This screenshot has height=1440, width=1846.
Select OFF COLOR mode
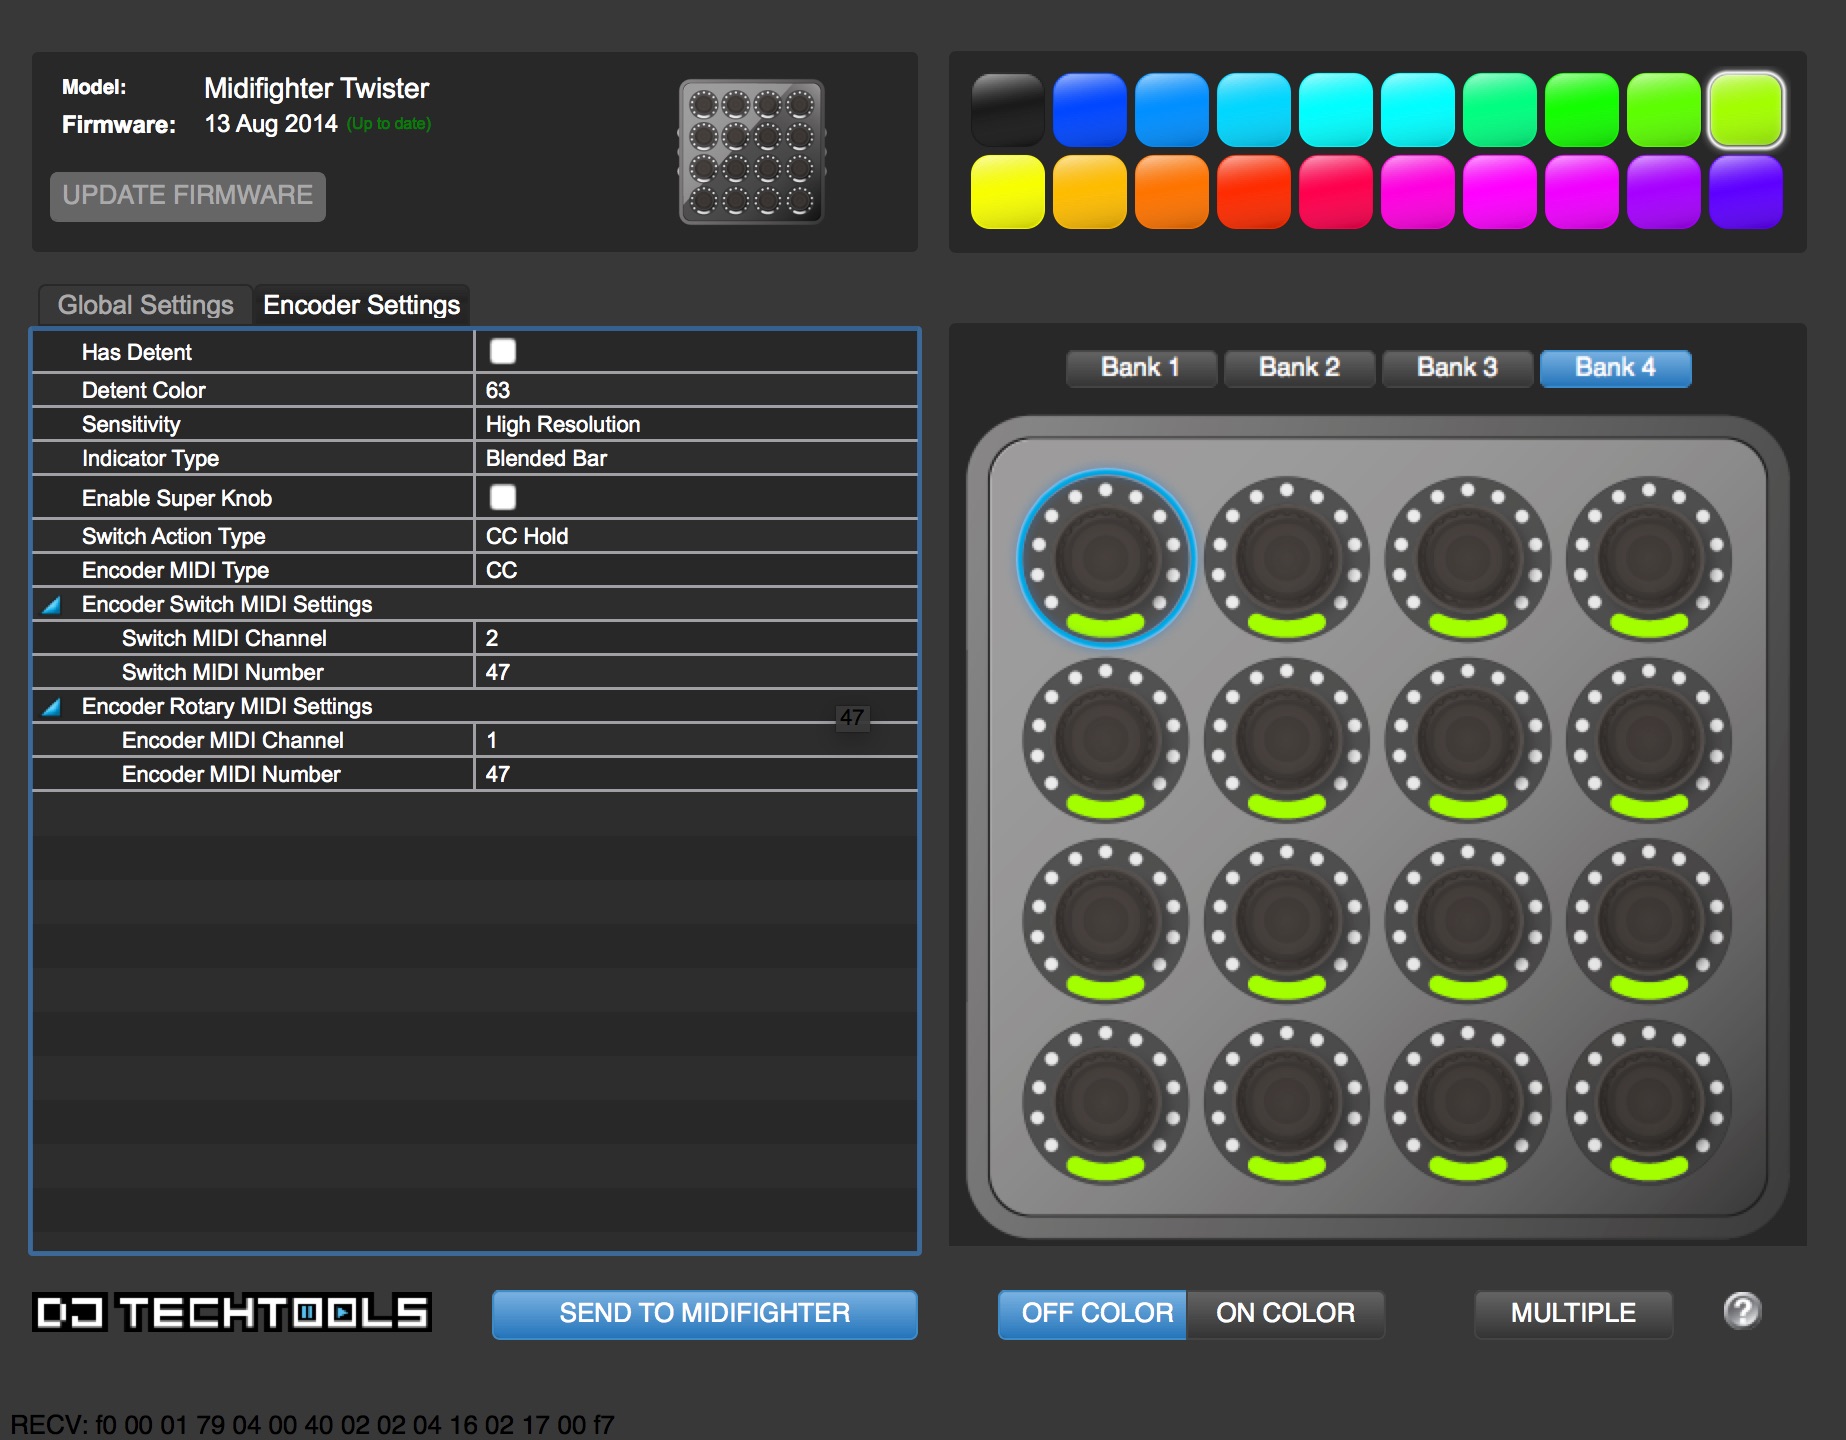(x=1092, y=1314)
